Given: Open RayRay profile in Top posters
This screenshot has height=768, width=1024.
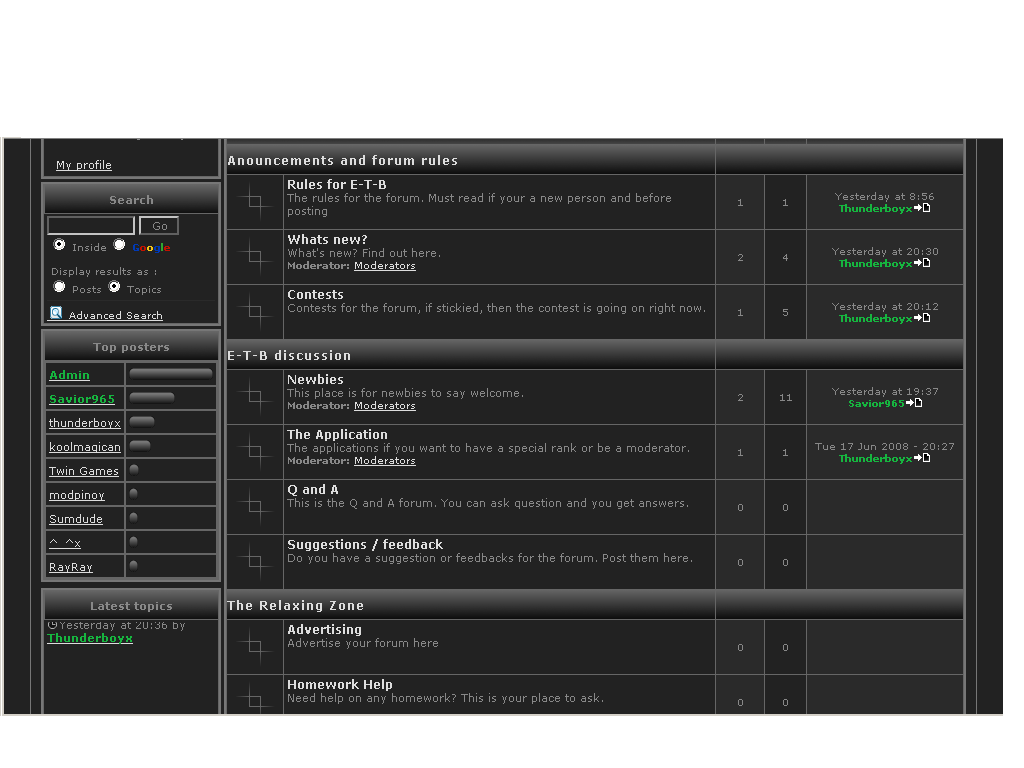Looking at the screenshot, I should (71, 567).
